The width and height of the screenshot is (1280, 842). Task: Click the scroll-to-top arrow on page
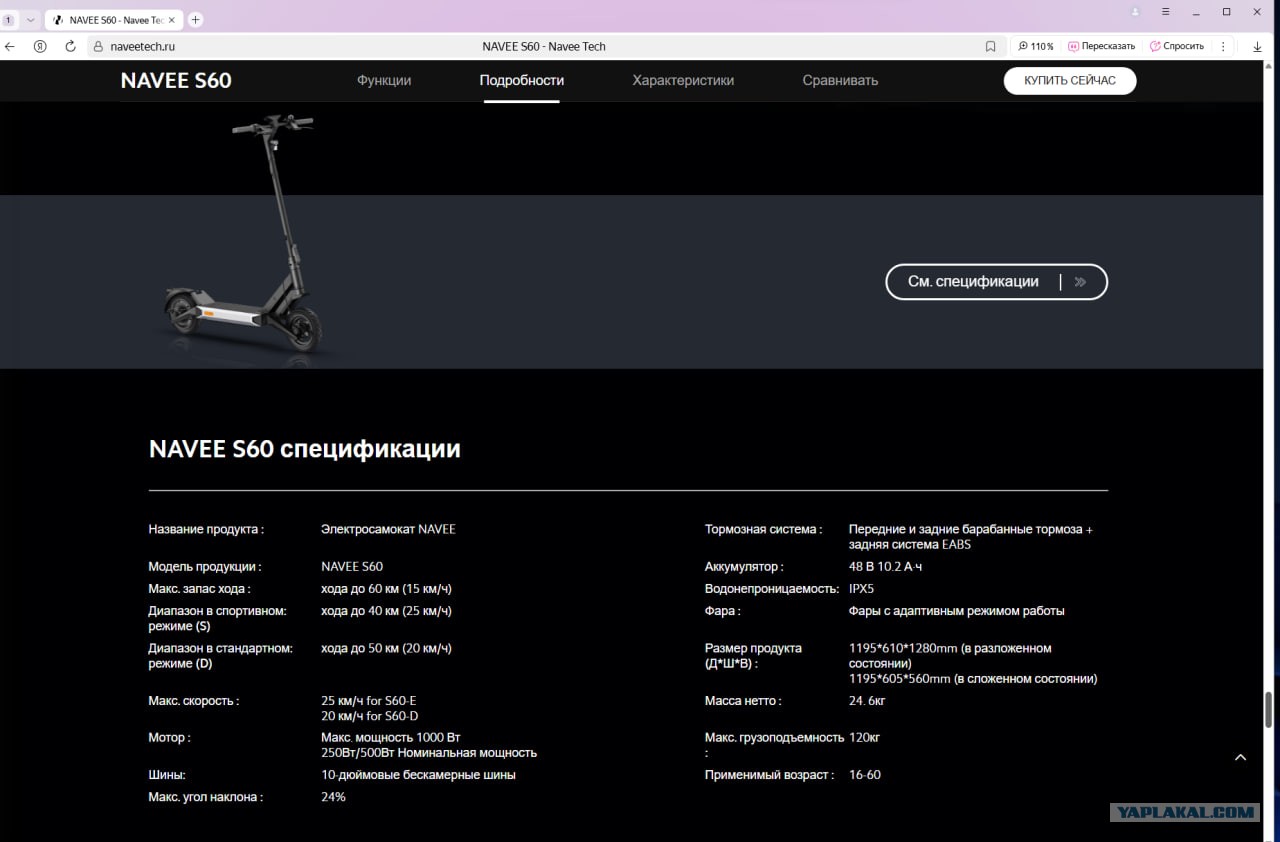pos(1240,757)
